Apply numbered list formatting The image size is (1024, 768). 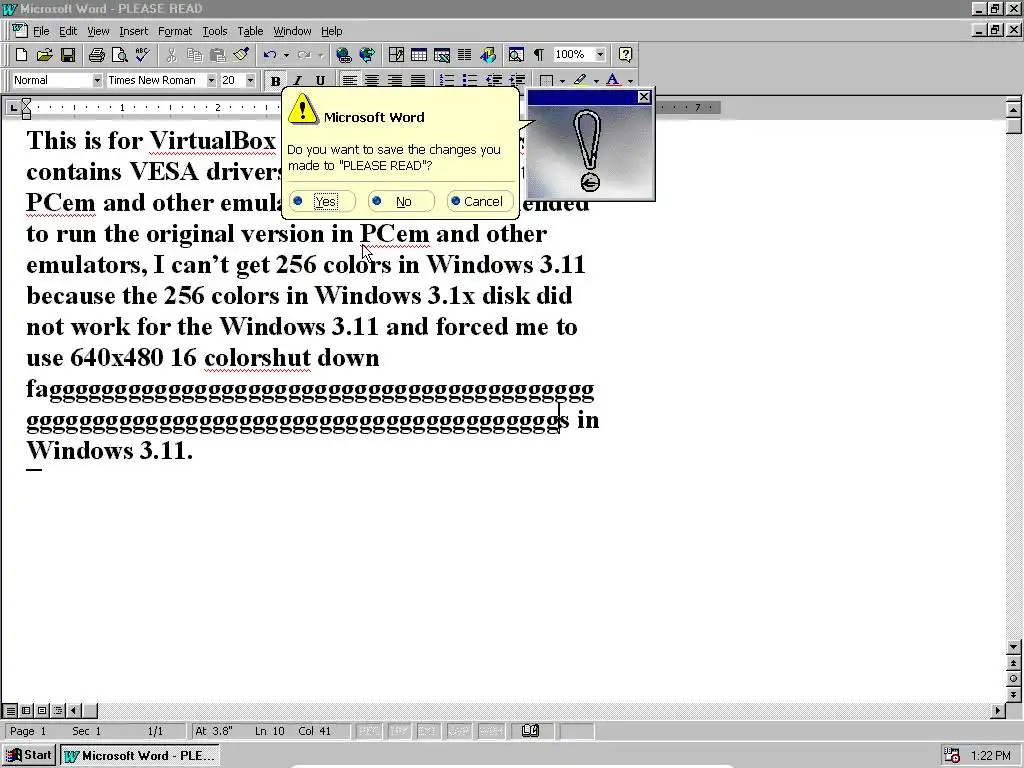pos(447,80)
